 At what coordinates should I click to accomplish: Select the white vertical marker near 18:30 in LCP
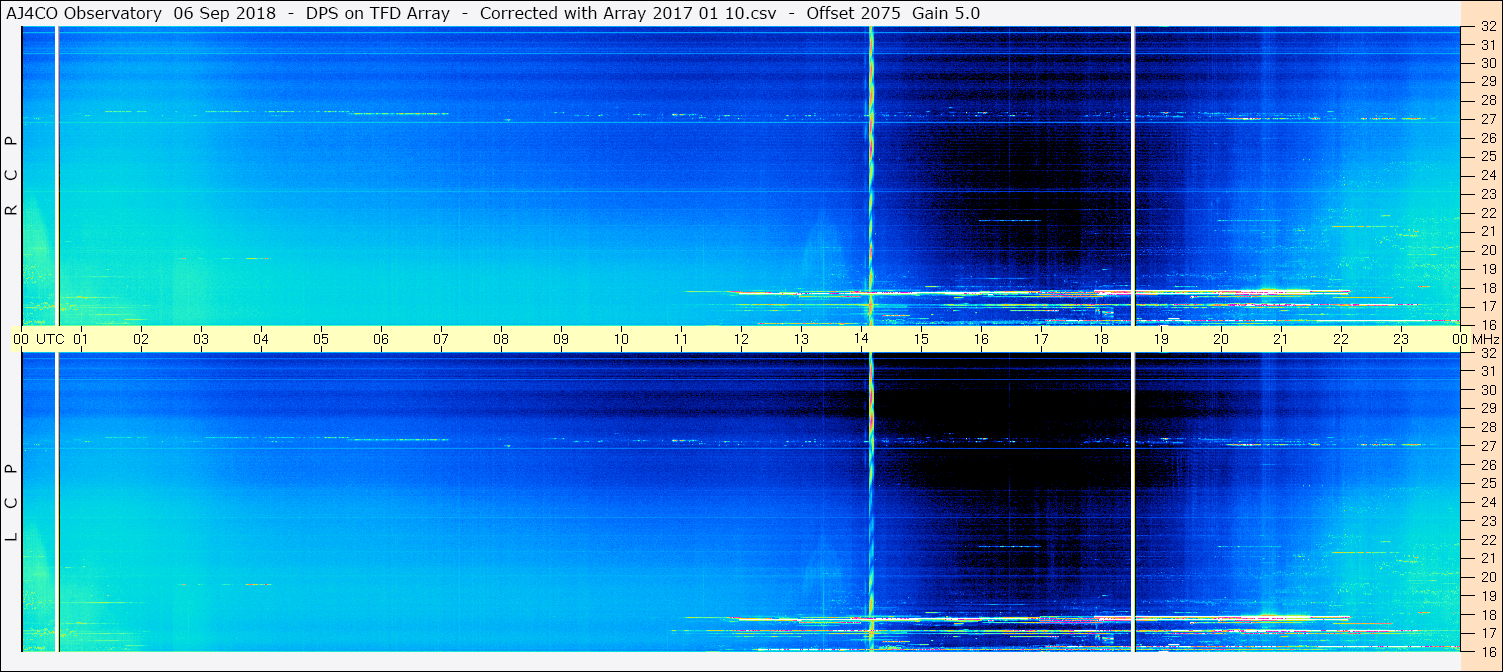pos(1132,502)
